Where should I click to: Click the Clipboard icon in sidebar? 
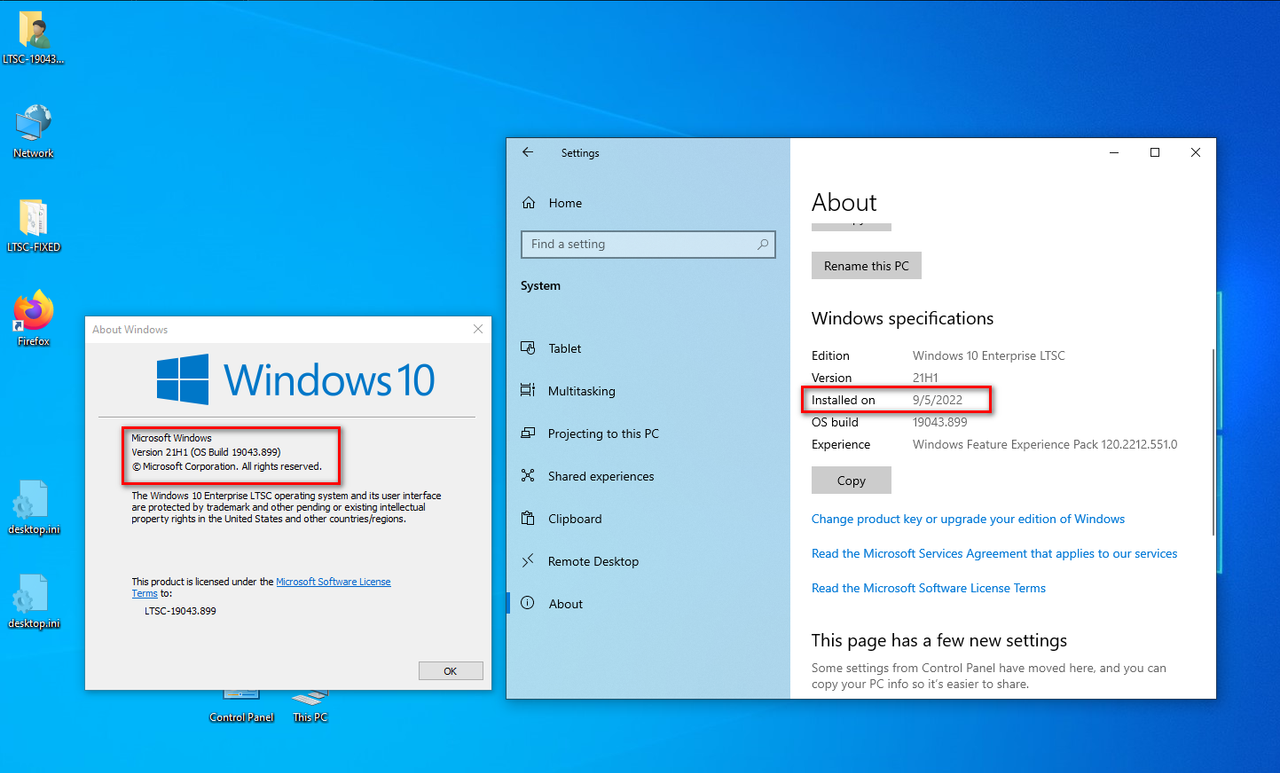[529, 519]
